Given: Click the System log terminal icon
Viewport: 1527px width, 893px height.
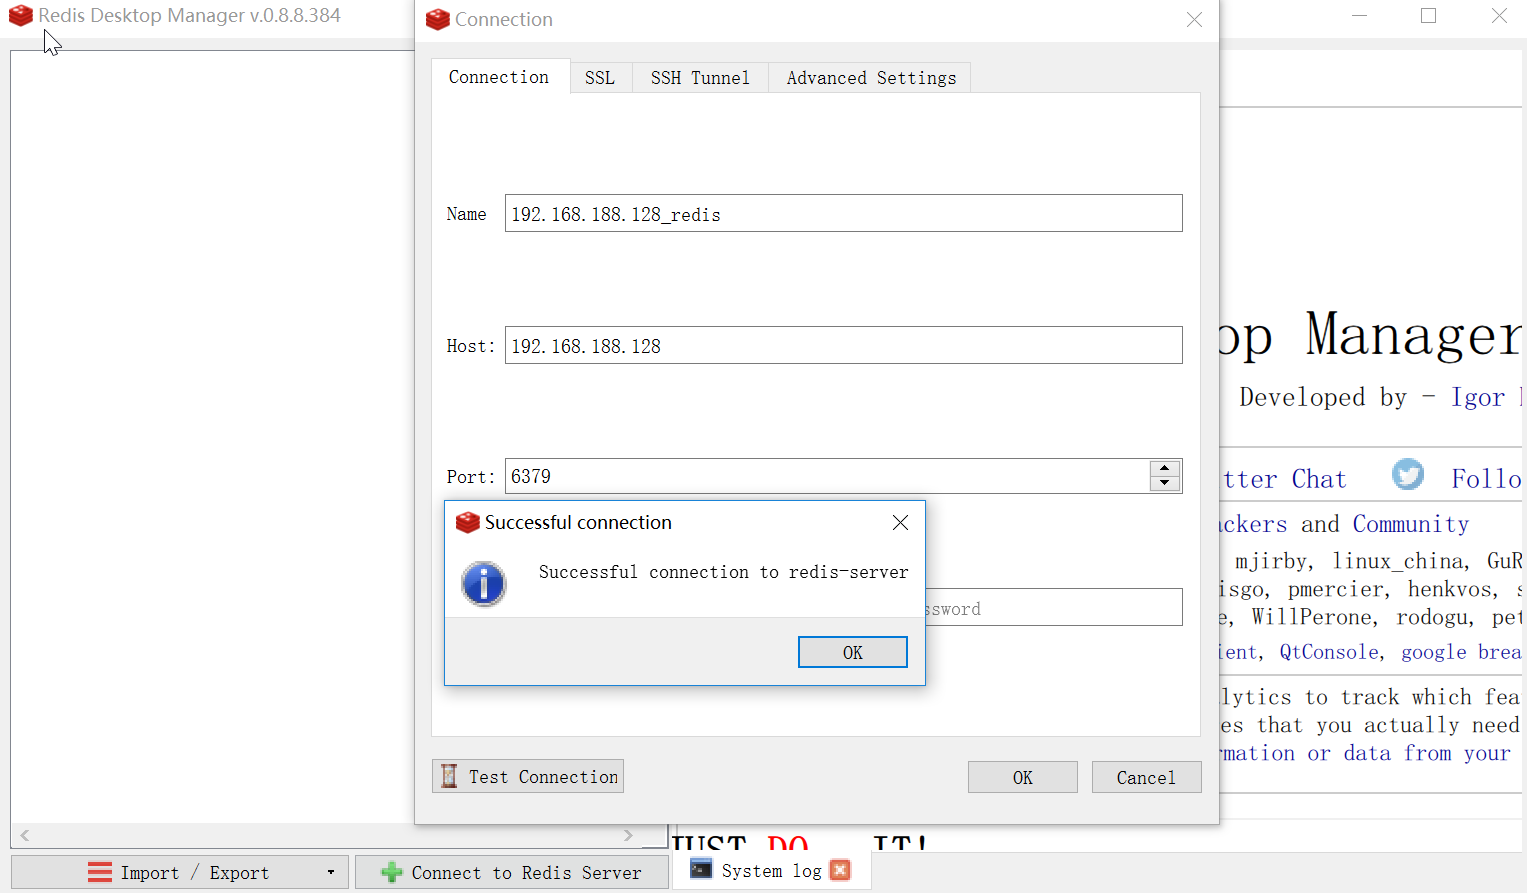Looking at the screenshot, I should tap(701, 869).
